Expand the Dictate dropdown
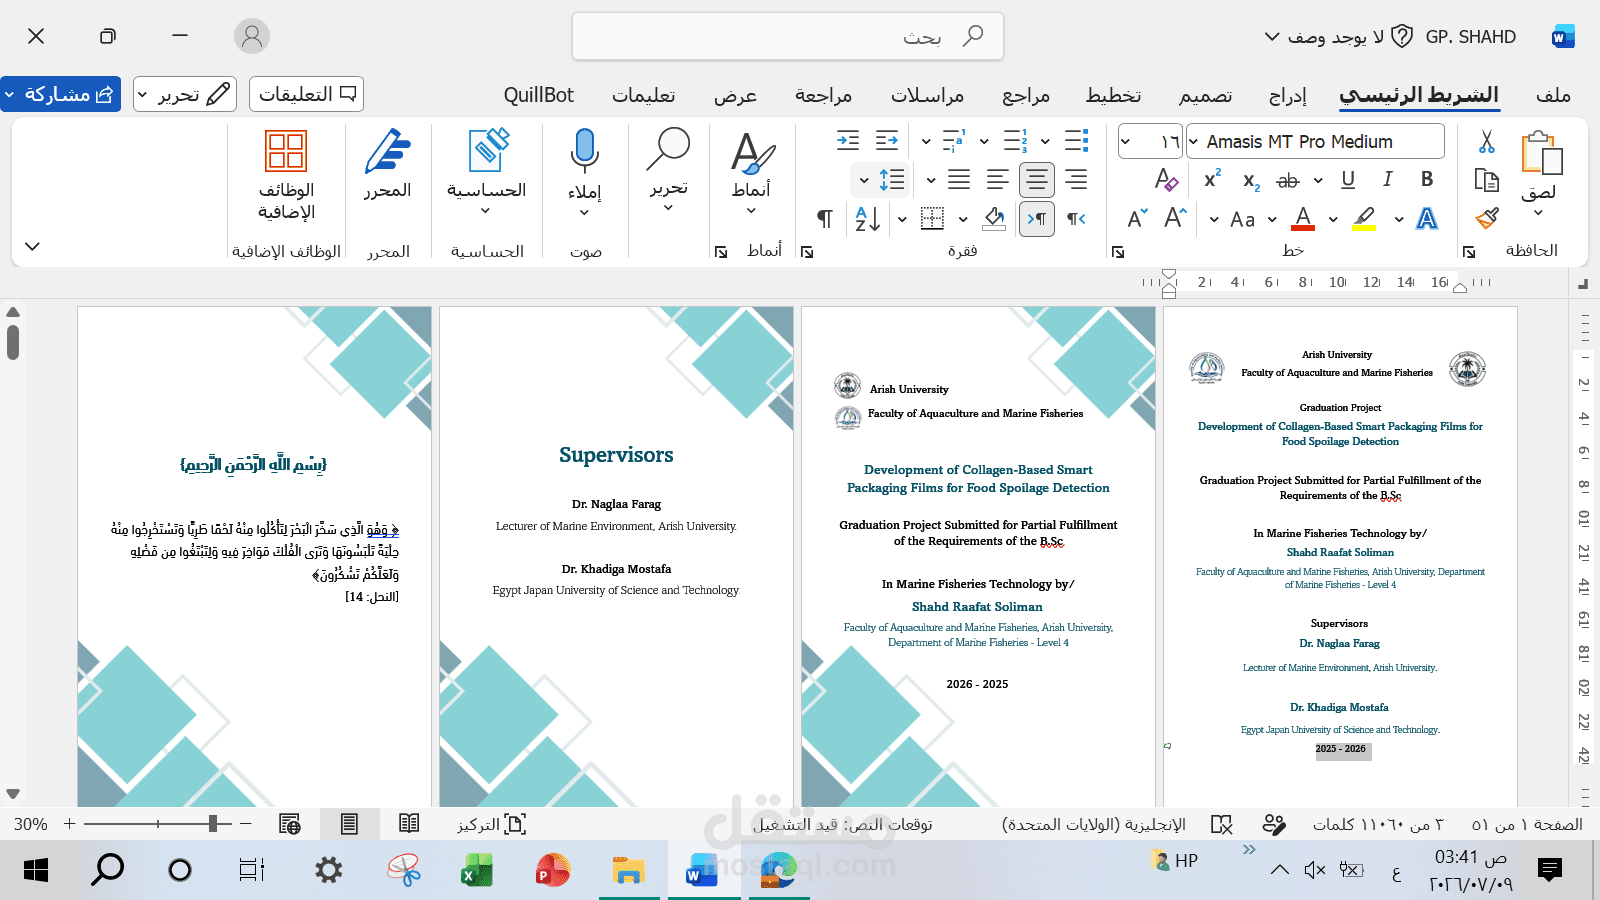 click(x=584, y=212)
